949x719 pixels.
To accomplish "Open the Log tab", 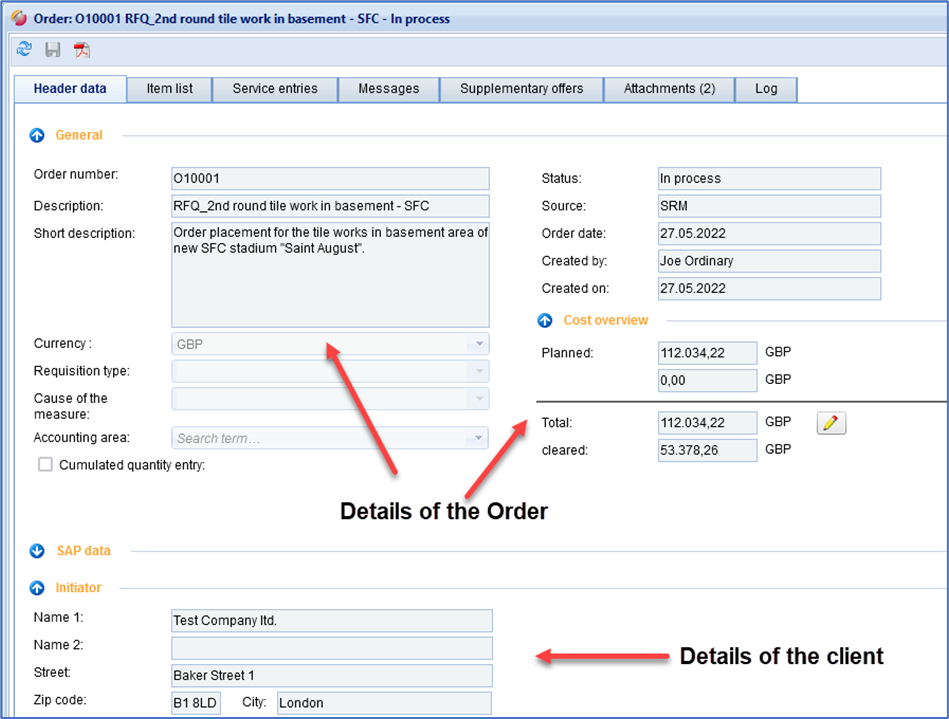I will click(766, 89).
